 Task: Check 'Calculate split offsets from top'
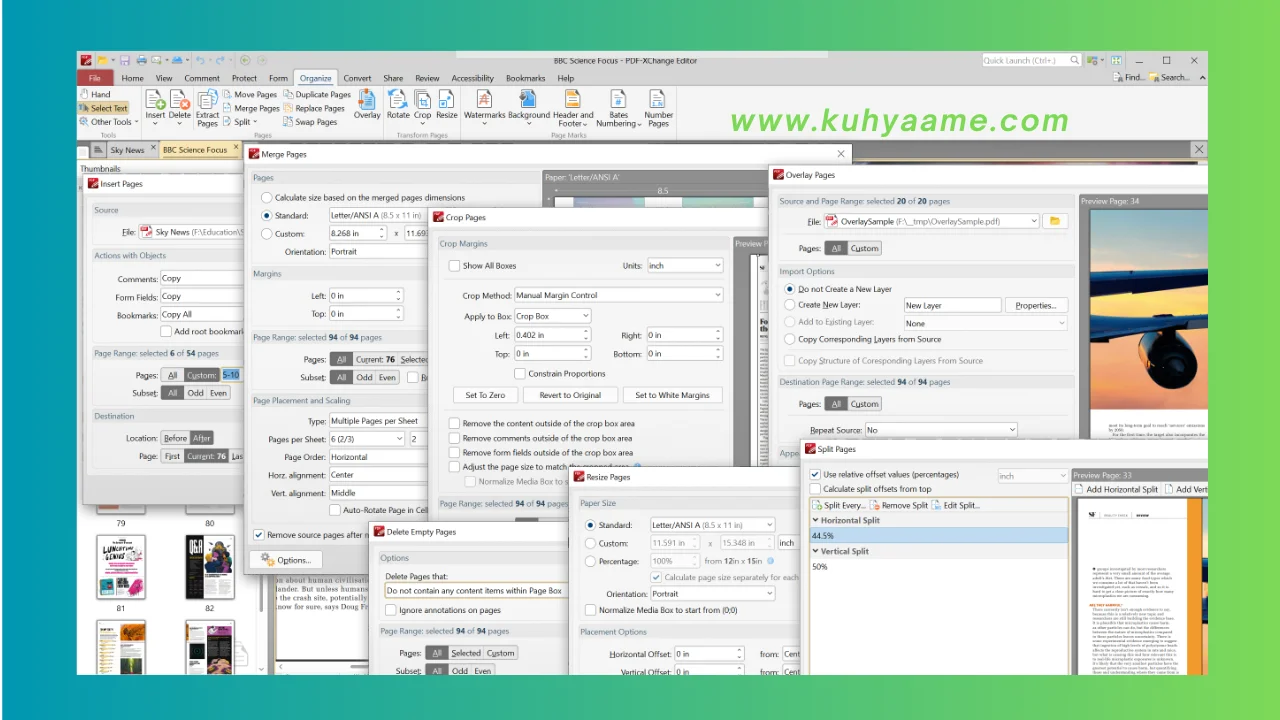point(815,489)
